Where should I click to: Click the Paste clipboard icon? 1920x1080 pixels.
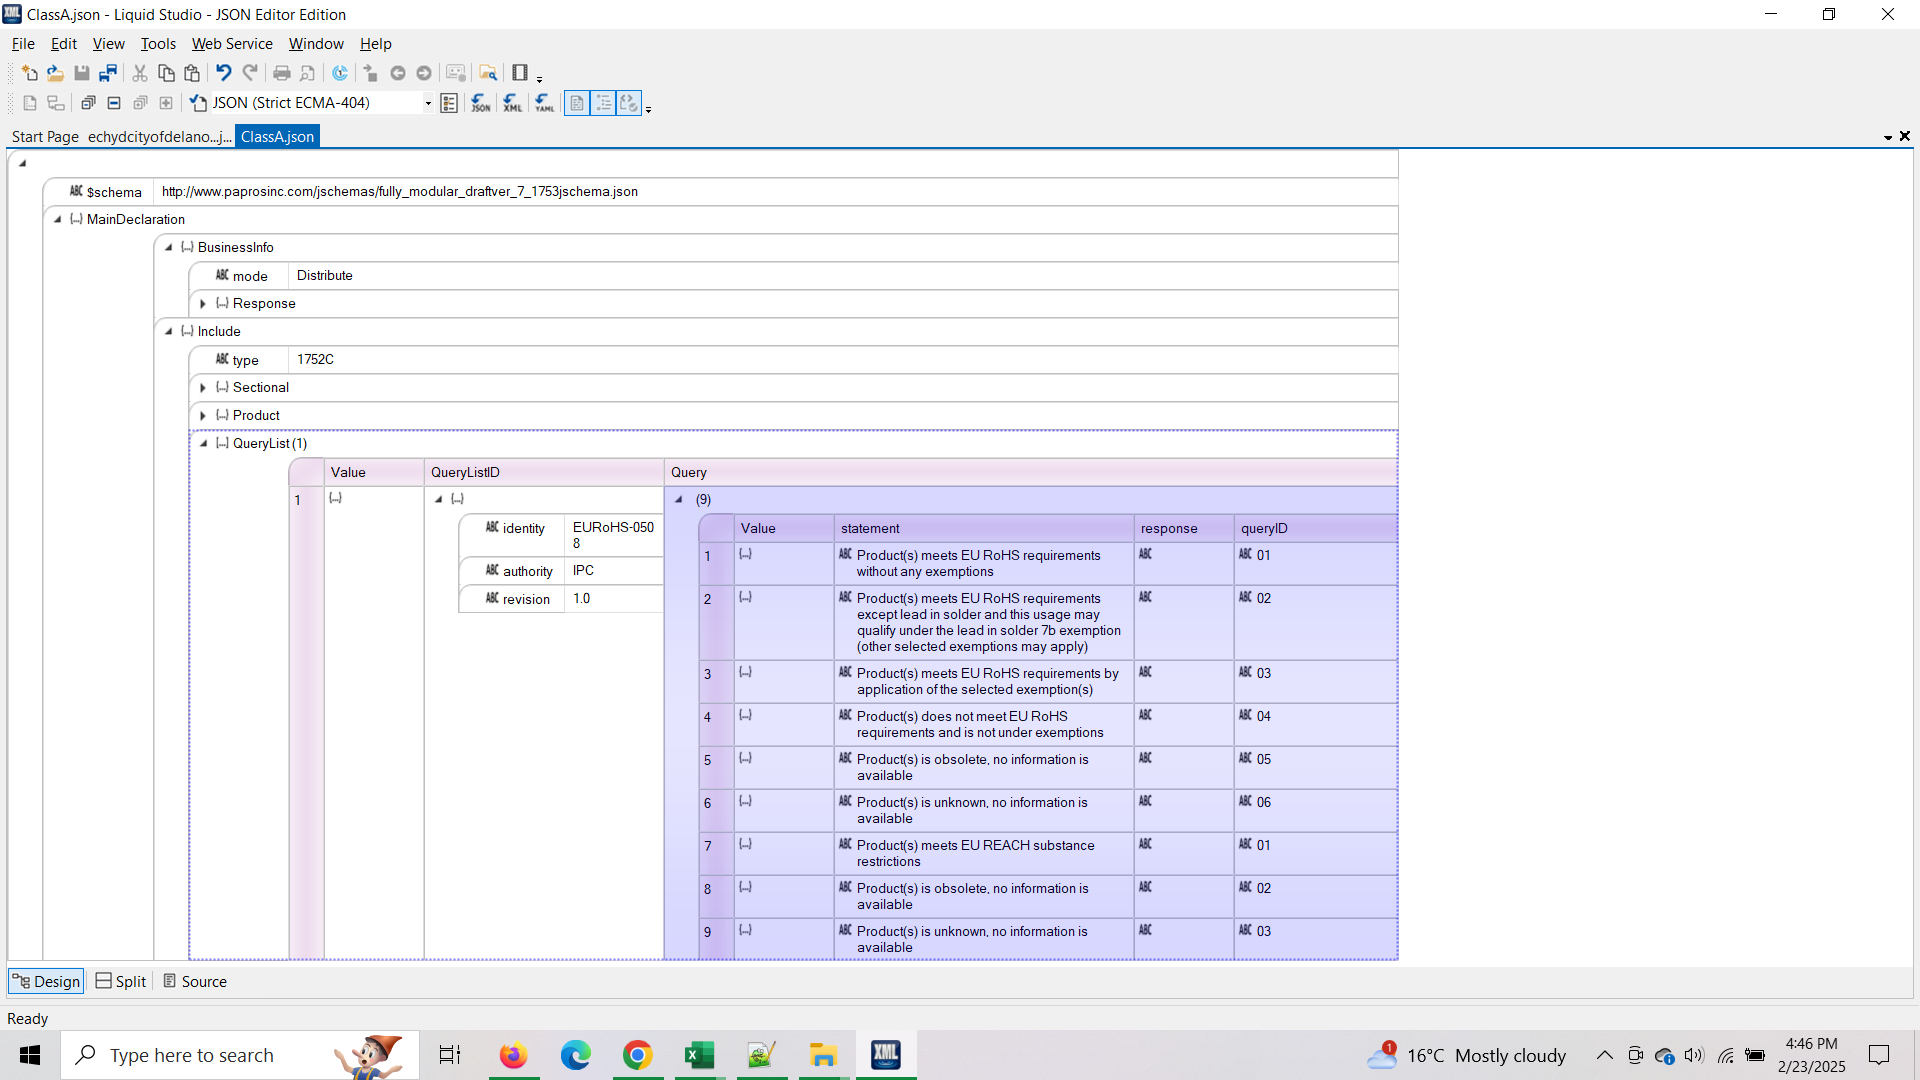click(x=192, y=73)
